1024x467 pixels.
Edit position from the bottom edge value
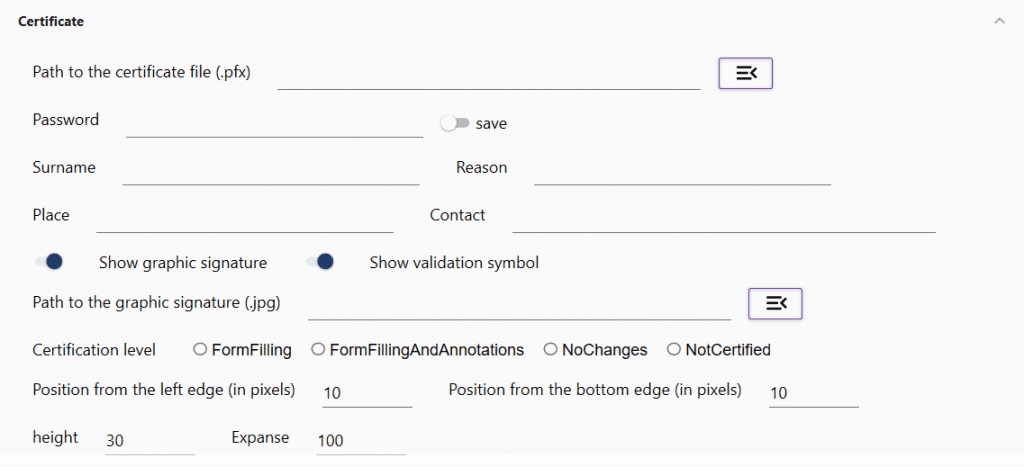[x=813, y=393]
